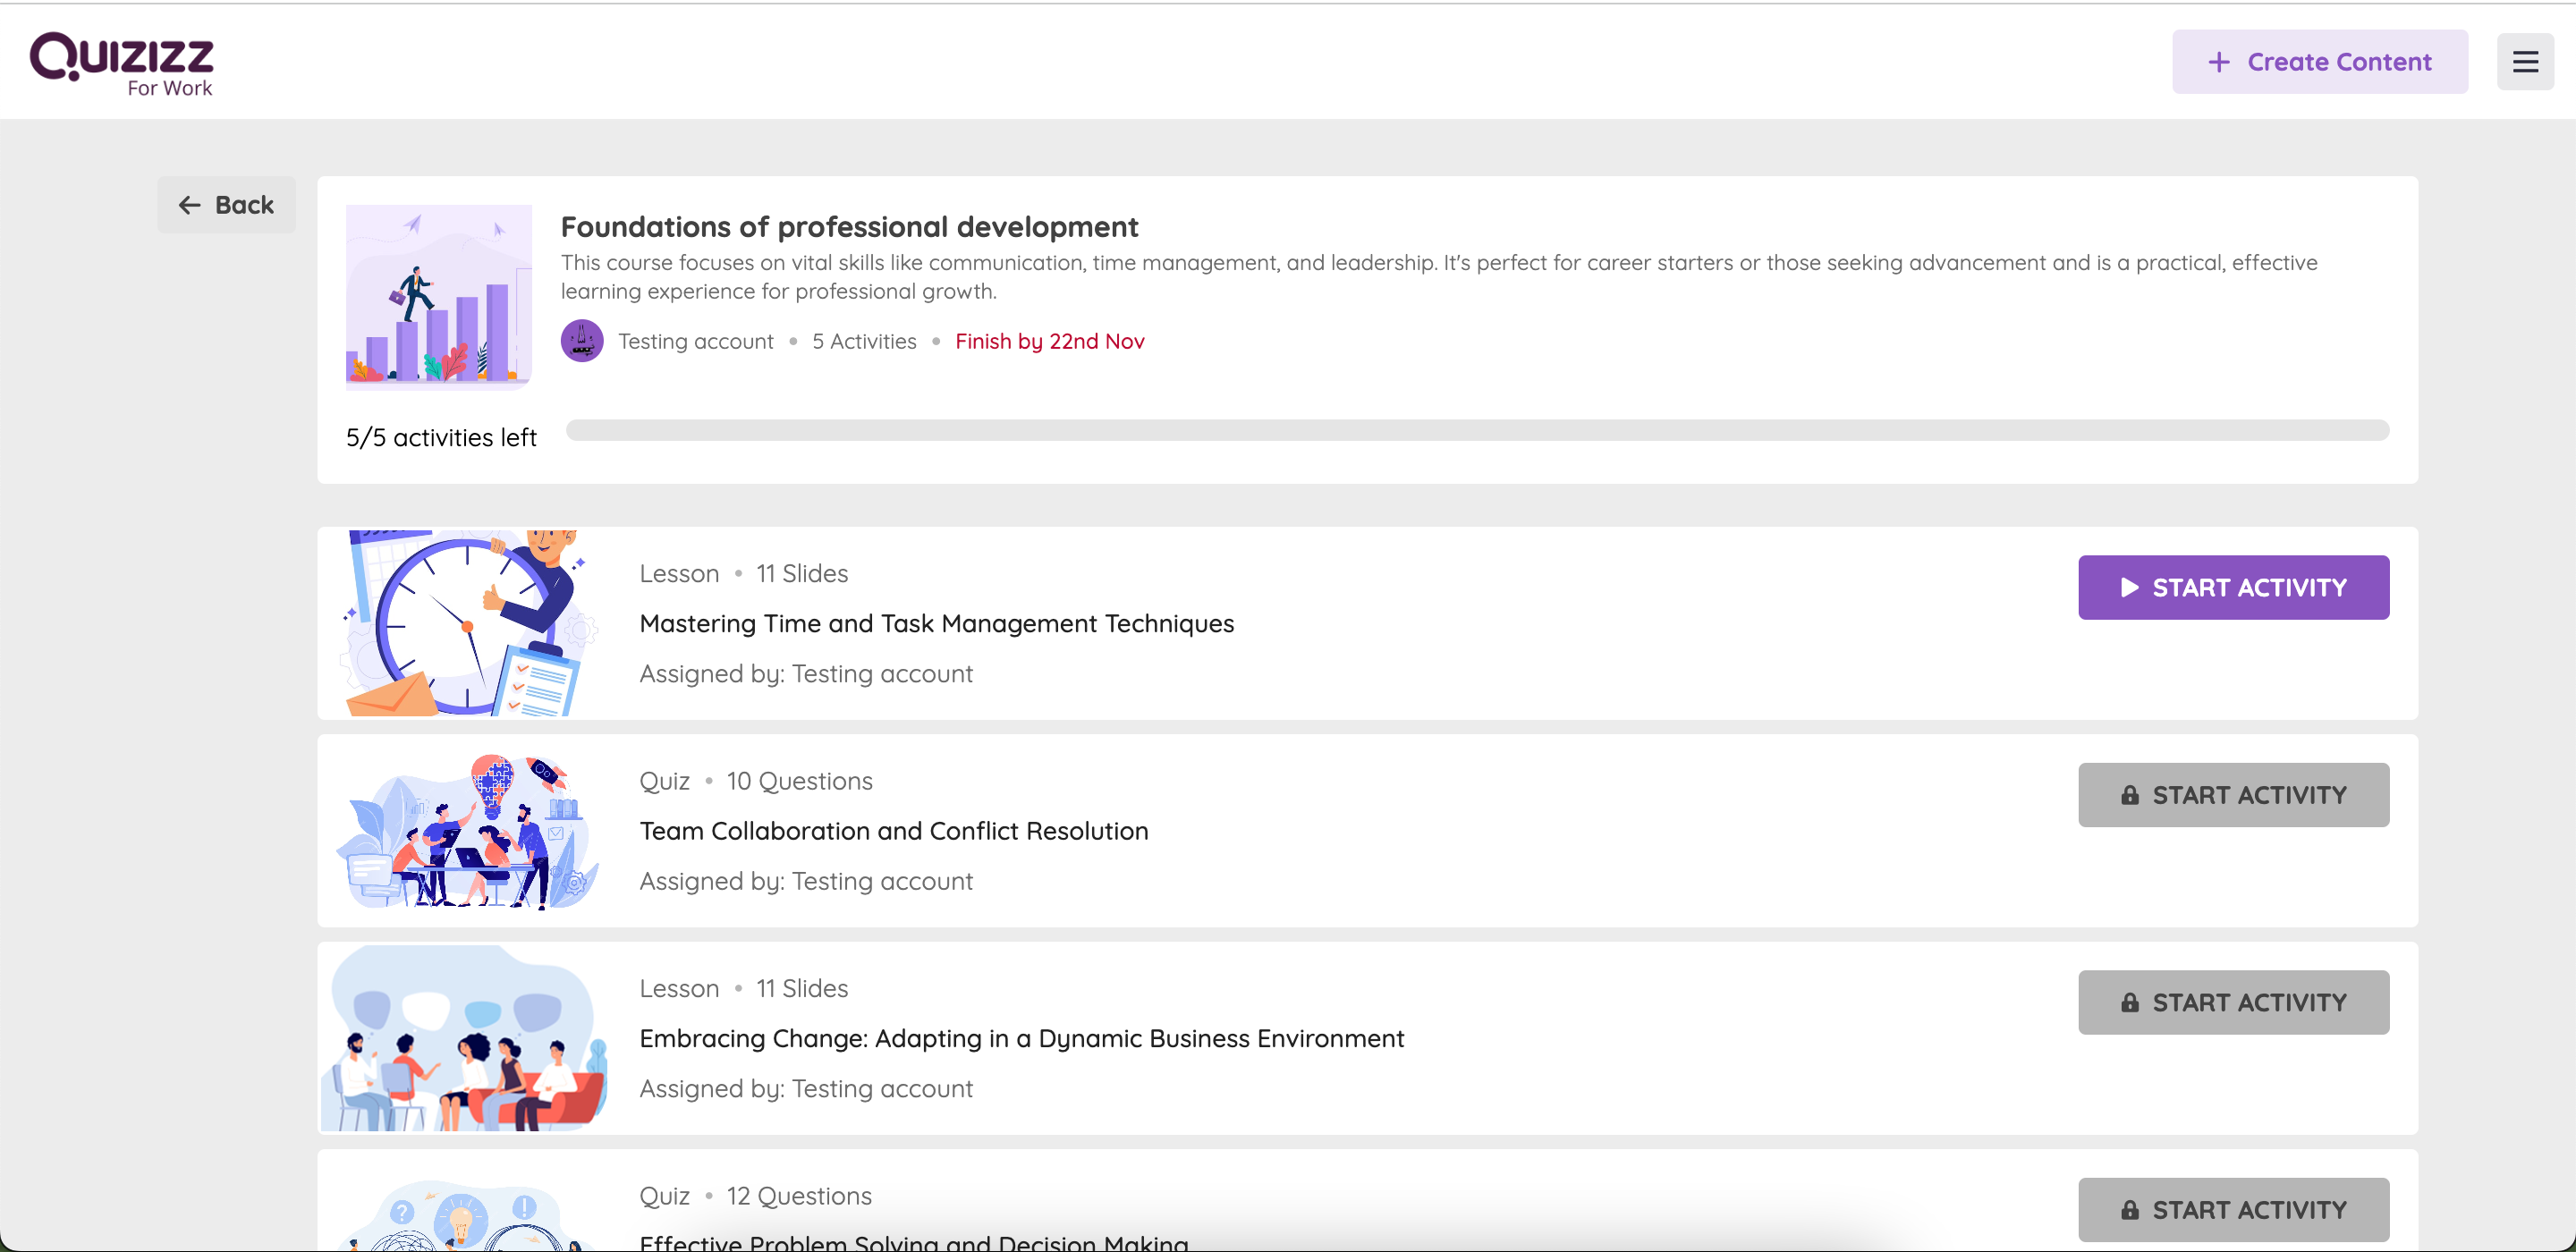Click plus icon in Create Content

tap(2218, 62)
